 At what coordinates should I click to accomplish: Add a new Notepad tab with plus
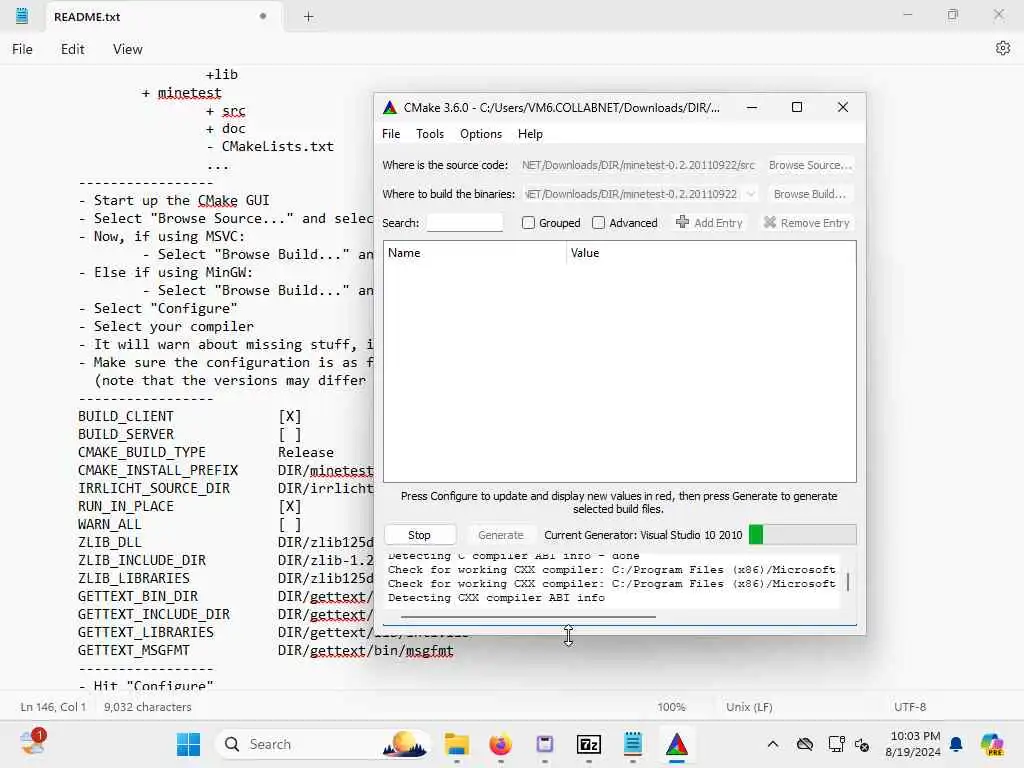click(308, 17)
